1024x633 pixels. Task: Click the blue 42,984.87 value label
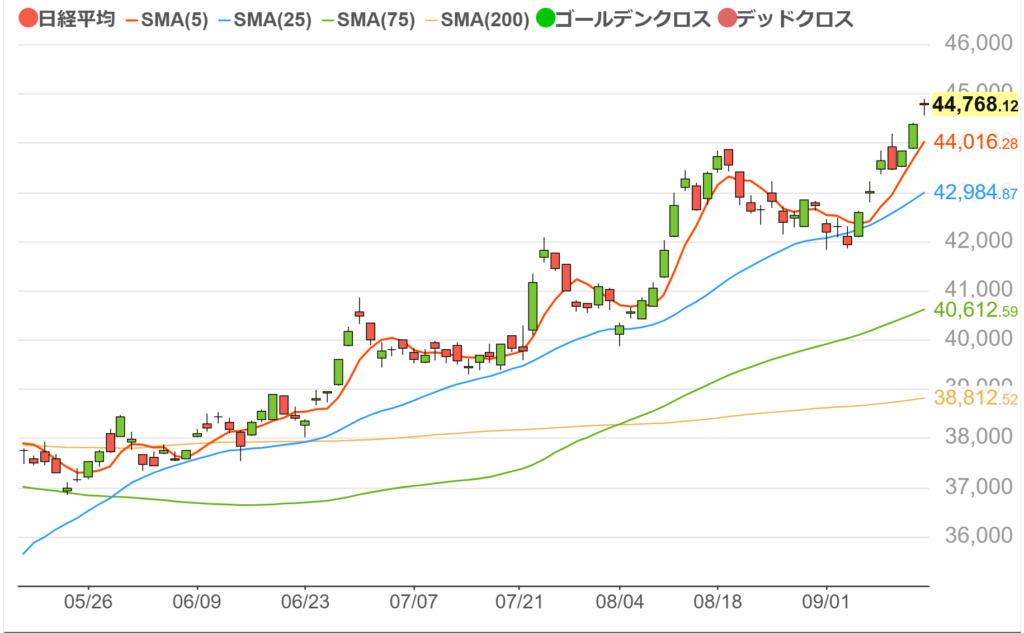(x=974, y=193)
